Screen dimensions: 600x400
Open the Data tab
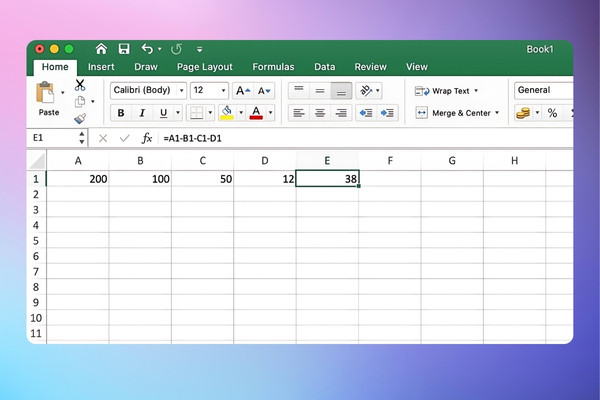324,67
